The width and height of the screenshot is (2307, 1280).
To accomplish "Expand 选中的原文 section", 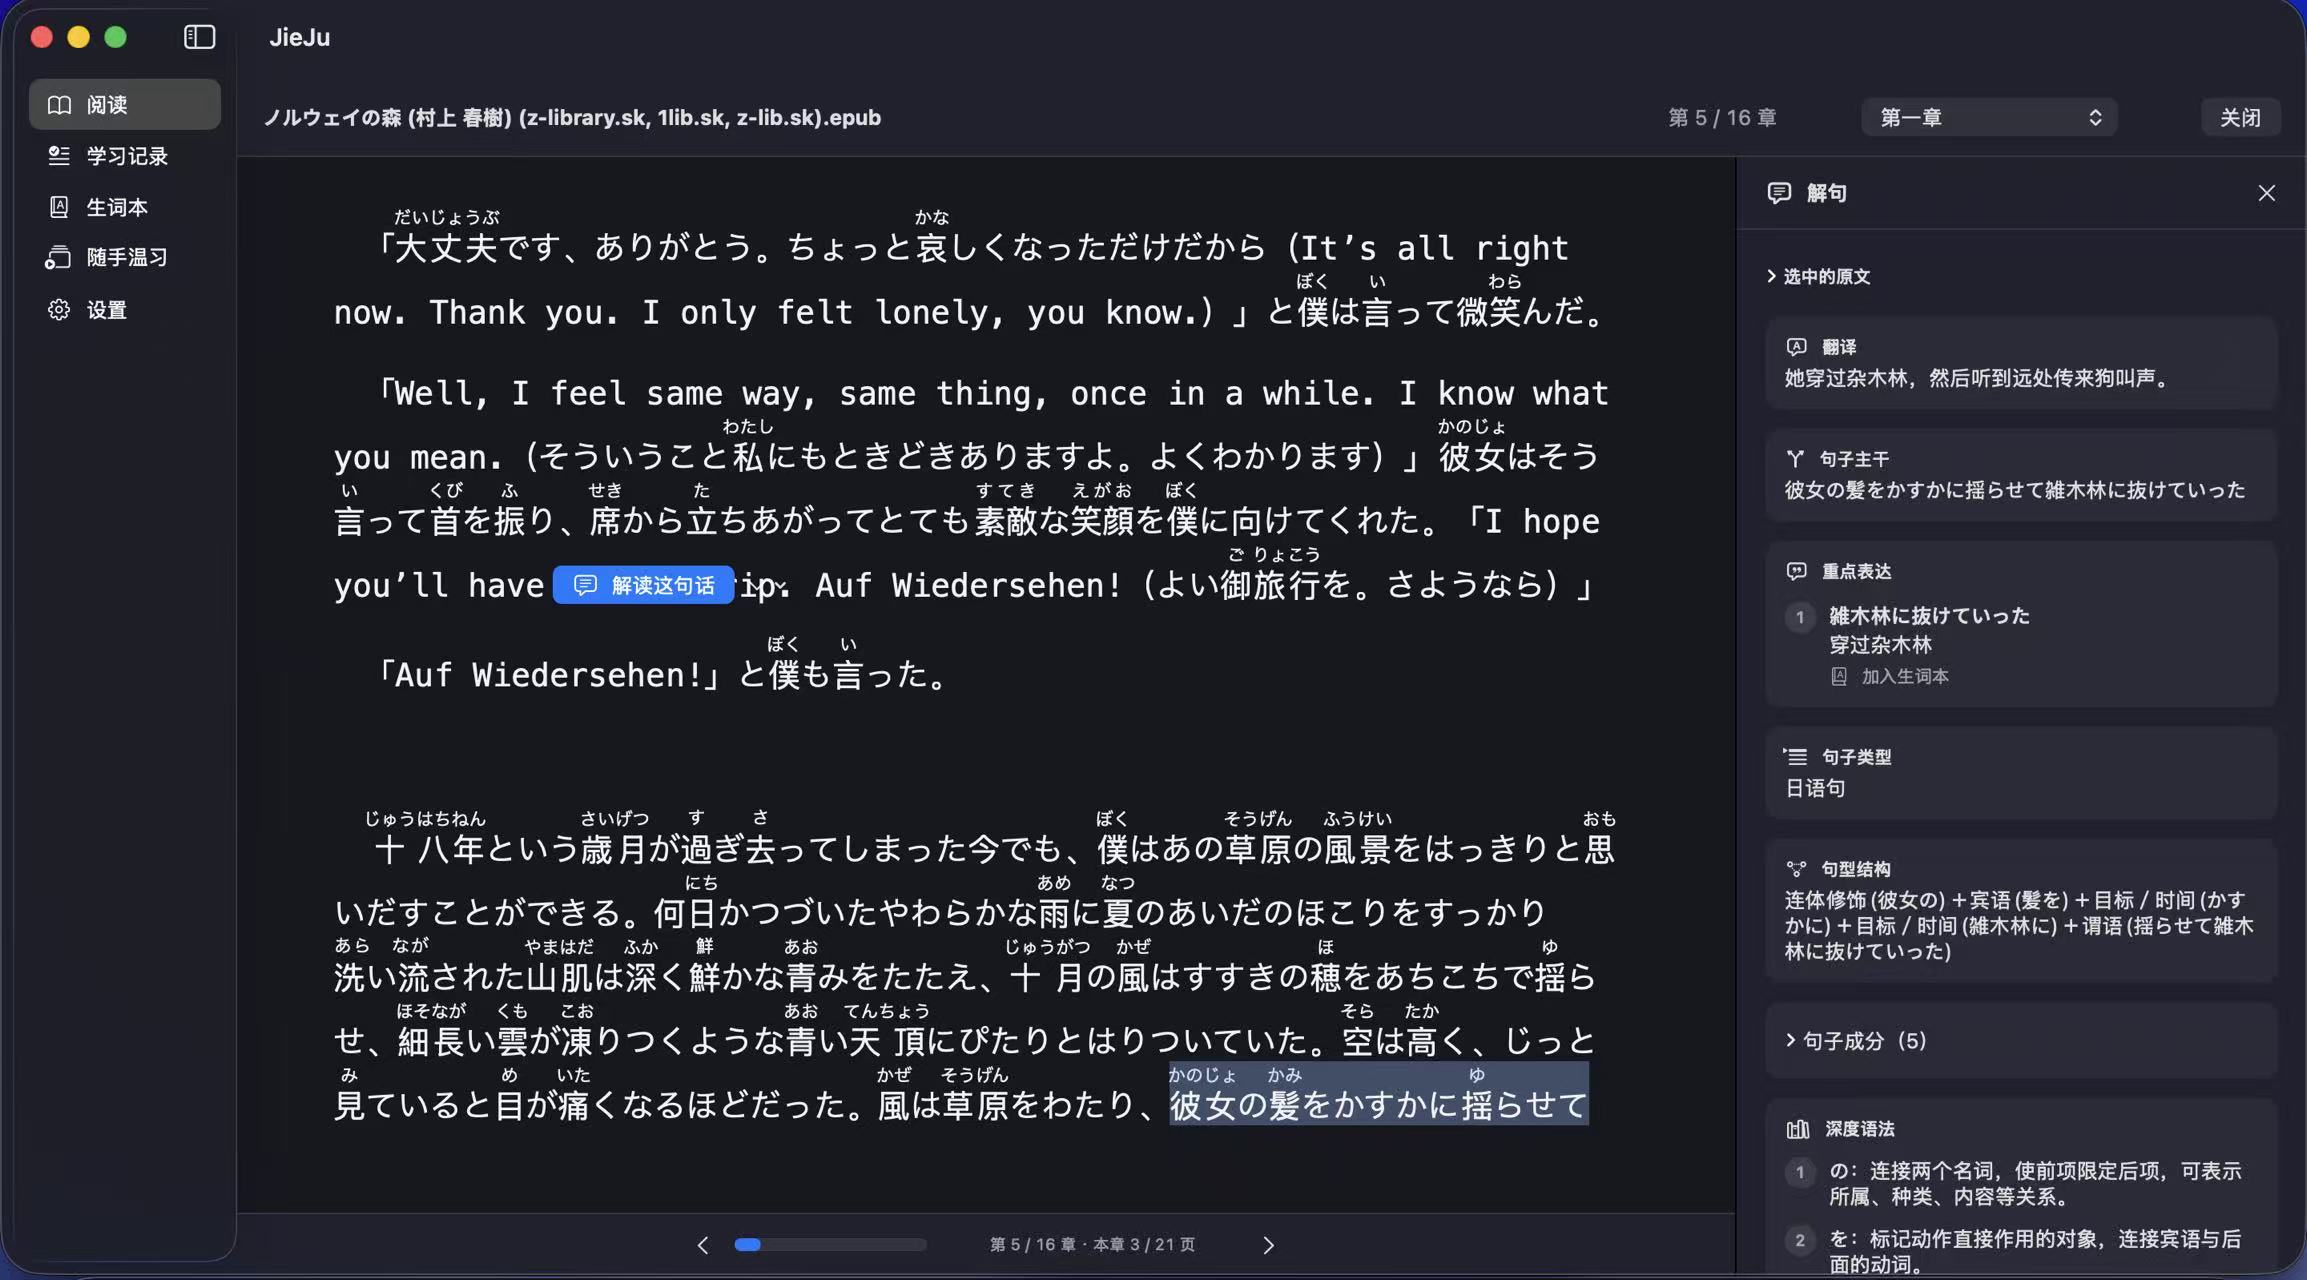I will point(1818,276).
